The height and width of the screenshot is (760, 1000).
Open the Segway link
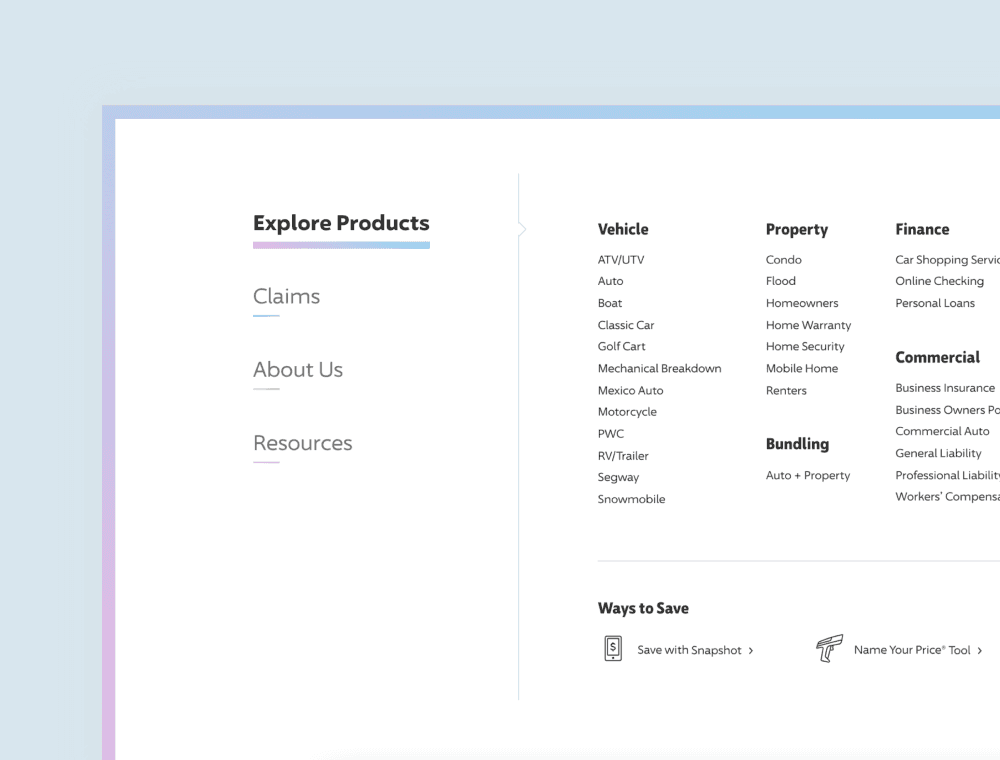[618, 478]
